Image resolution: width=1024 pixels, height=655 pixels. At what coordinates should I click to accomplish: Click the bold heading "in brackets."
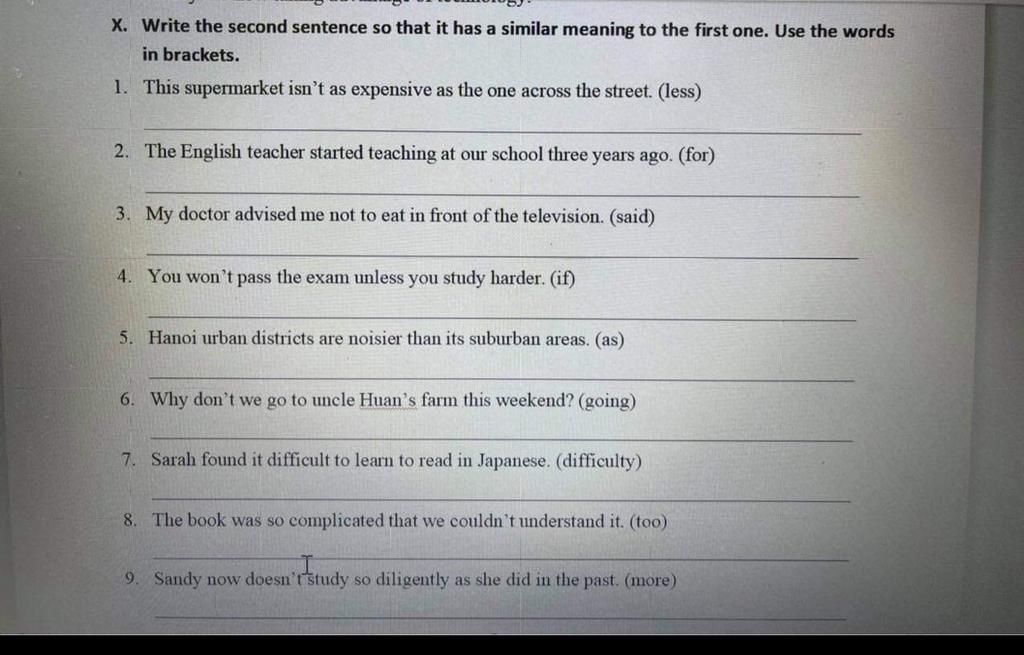click(191, 55)
